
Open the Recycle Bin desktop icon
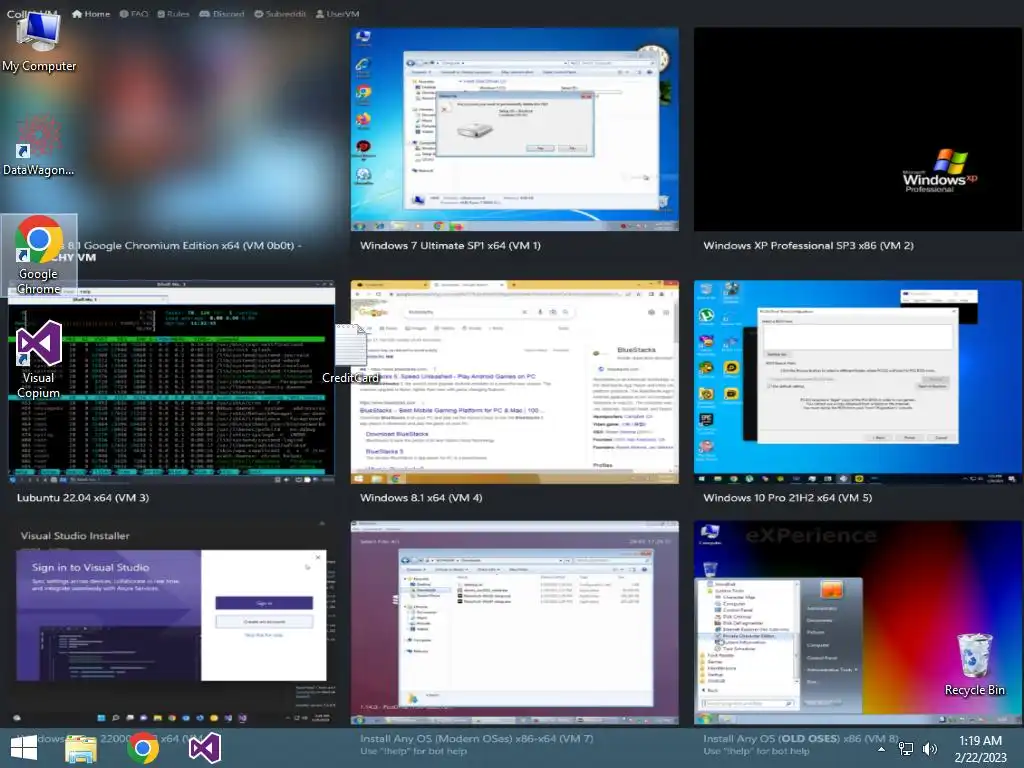tap(974, 664)
